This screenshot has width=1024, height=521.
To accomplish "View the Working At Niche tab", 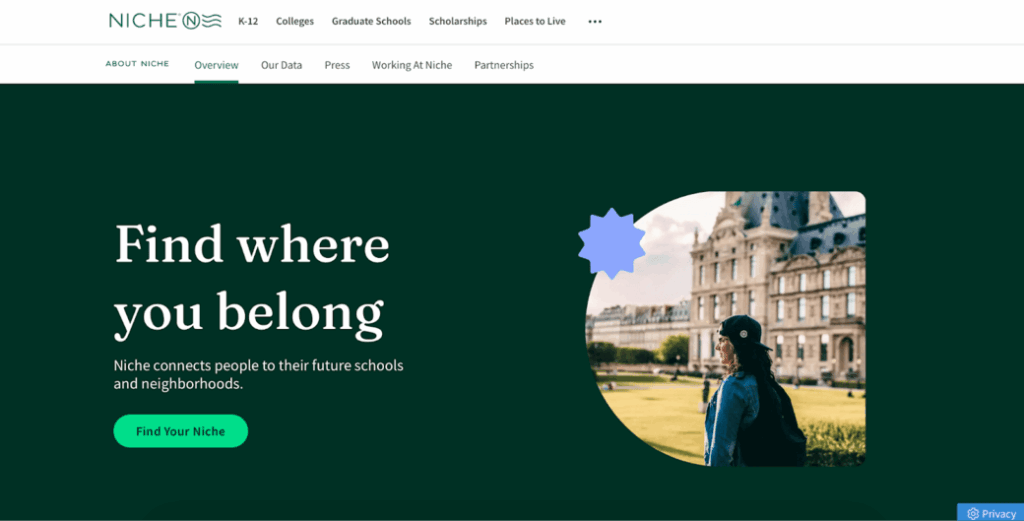I will [x=412, y=65].
